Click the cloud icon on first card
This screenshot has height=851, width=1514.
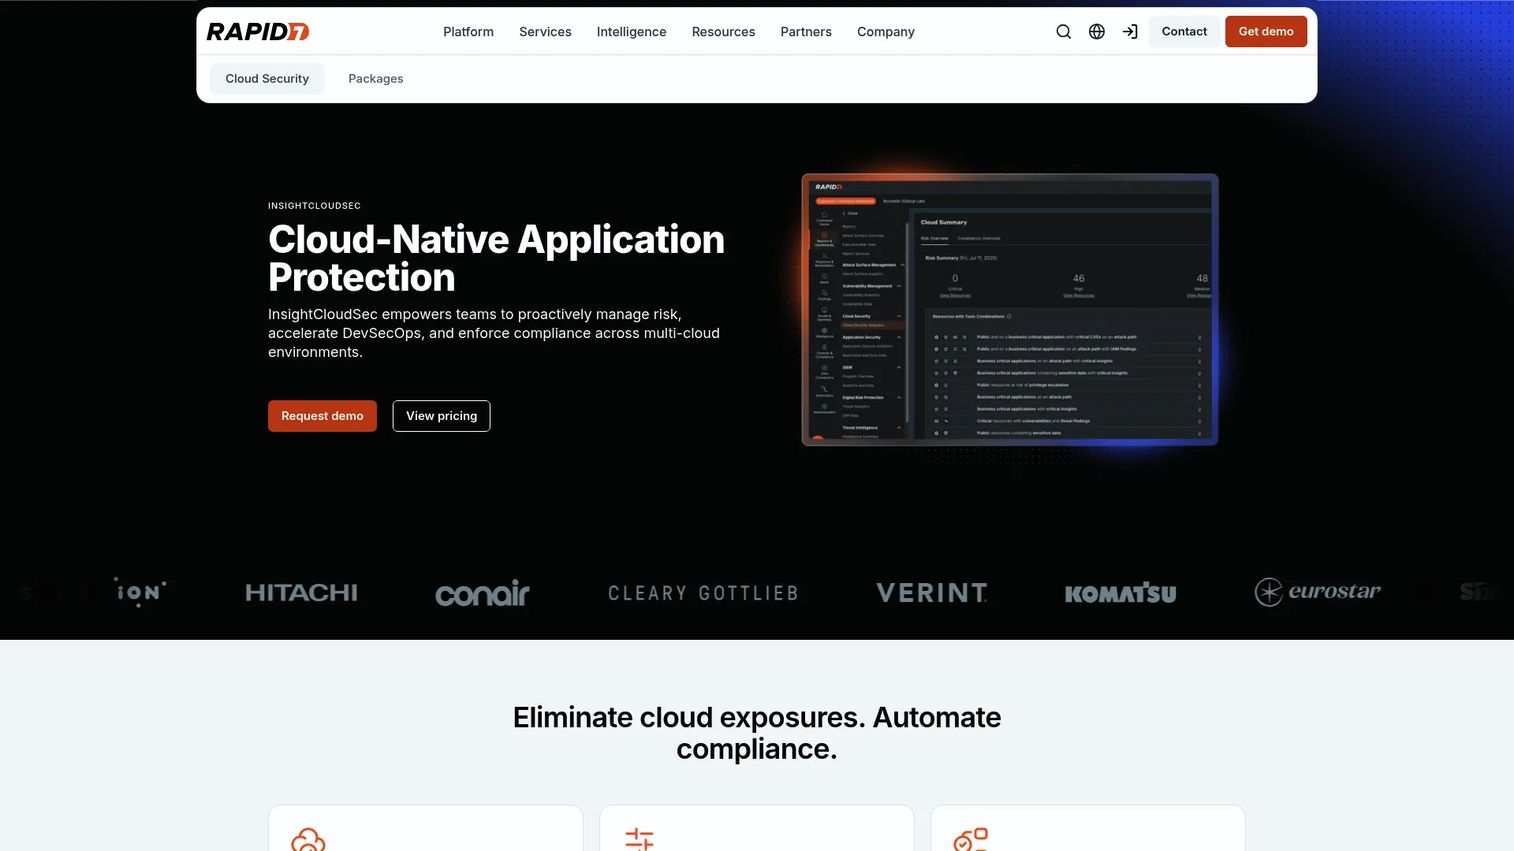pyautogui.click(x=308, y=839)
